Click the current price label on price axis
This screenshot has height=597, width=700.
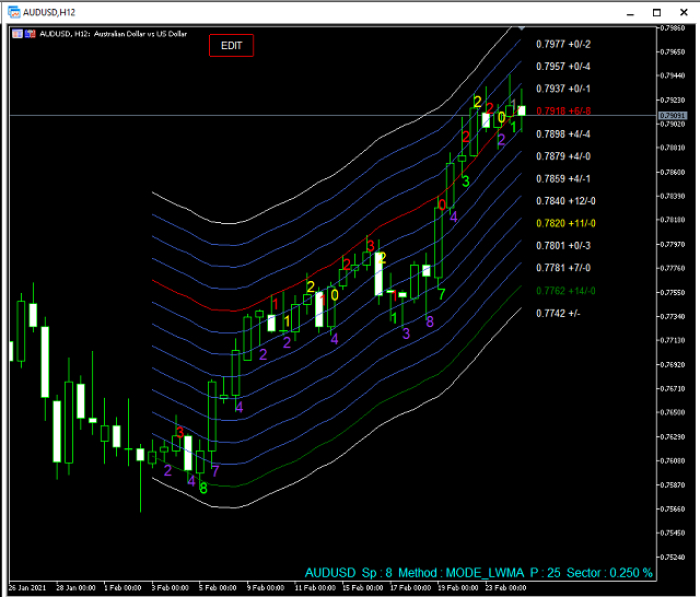click(x=672, y=116)
